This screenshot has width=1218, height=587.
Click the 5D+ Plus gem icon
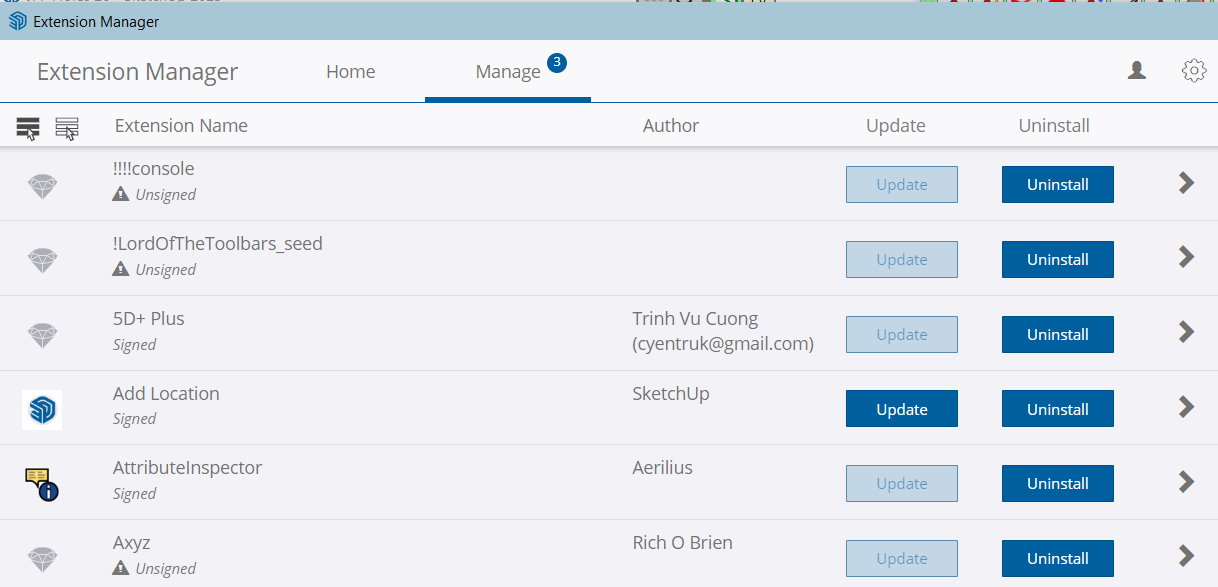(42, 335)
